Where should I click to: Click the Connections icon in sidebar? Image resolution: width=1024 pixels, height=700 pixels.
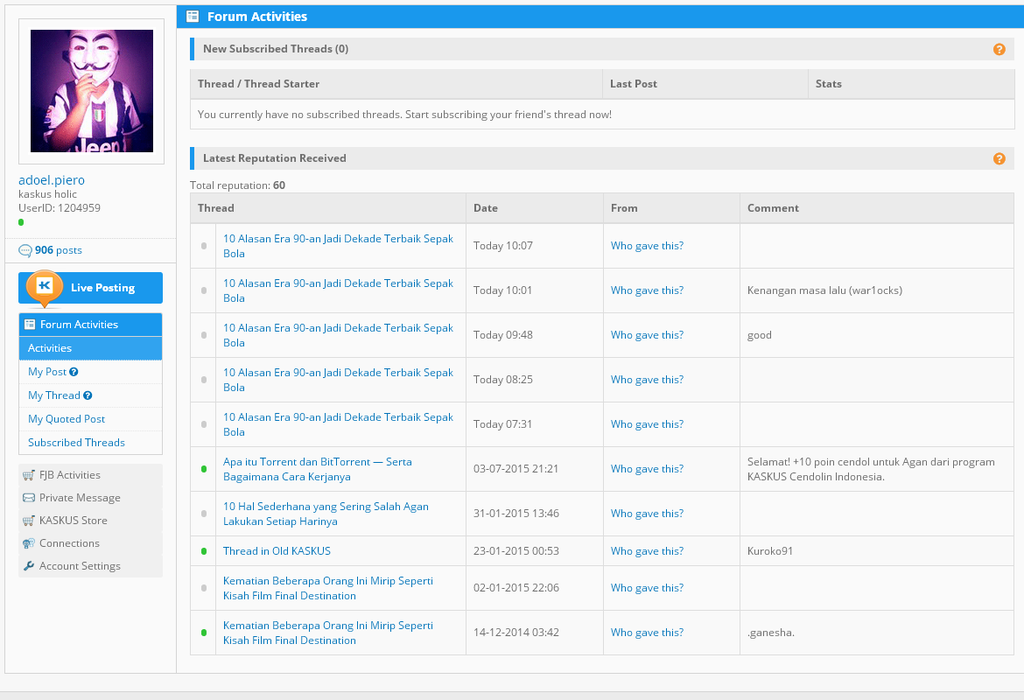(29, 544)
